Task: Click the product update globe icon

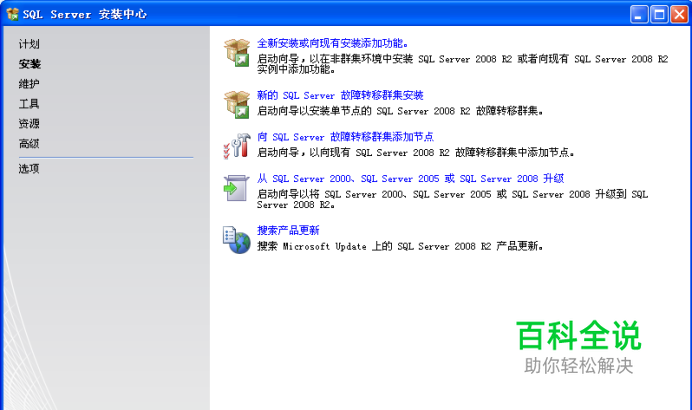Action: pos(237,240)
